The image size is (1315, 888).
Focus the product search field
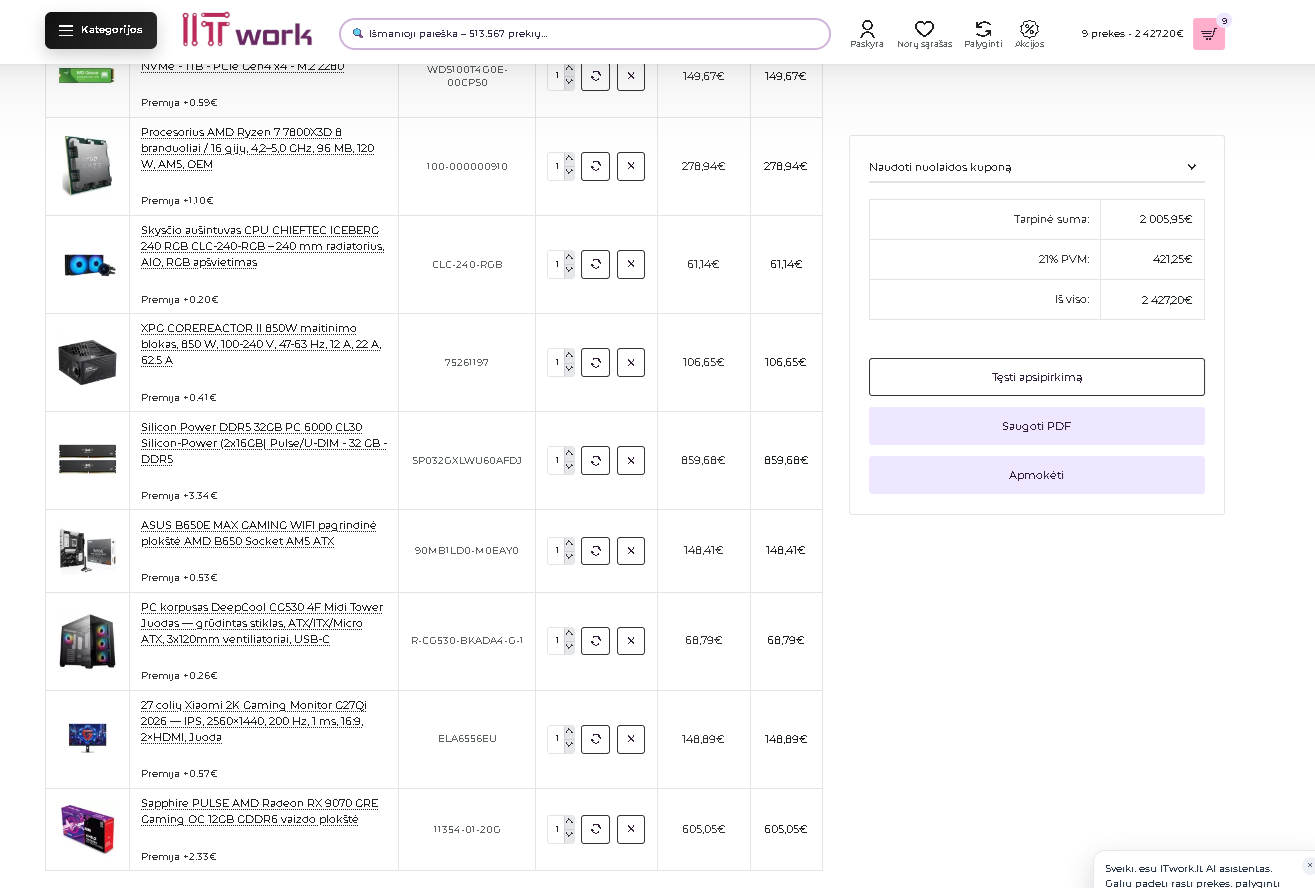point(585,34)
